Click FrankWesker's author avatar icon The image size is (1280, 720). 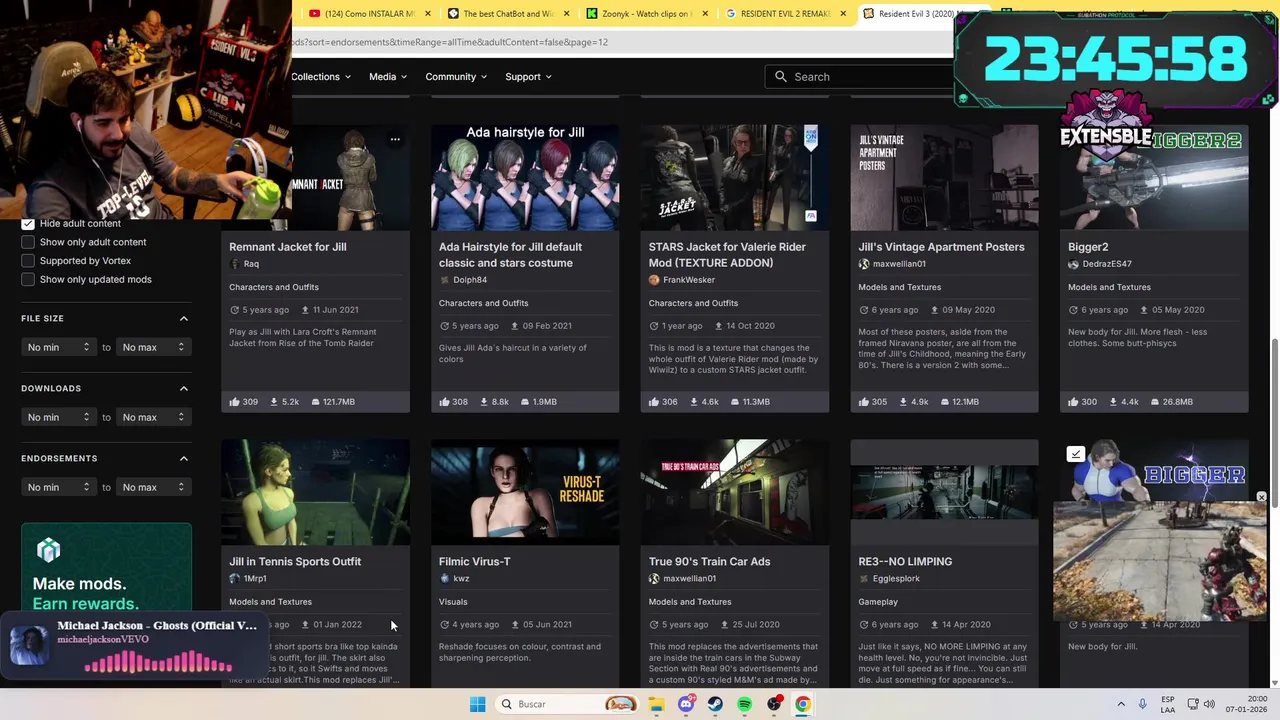(x=654, y=280)
